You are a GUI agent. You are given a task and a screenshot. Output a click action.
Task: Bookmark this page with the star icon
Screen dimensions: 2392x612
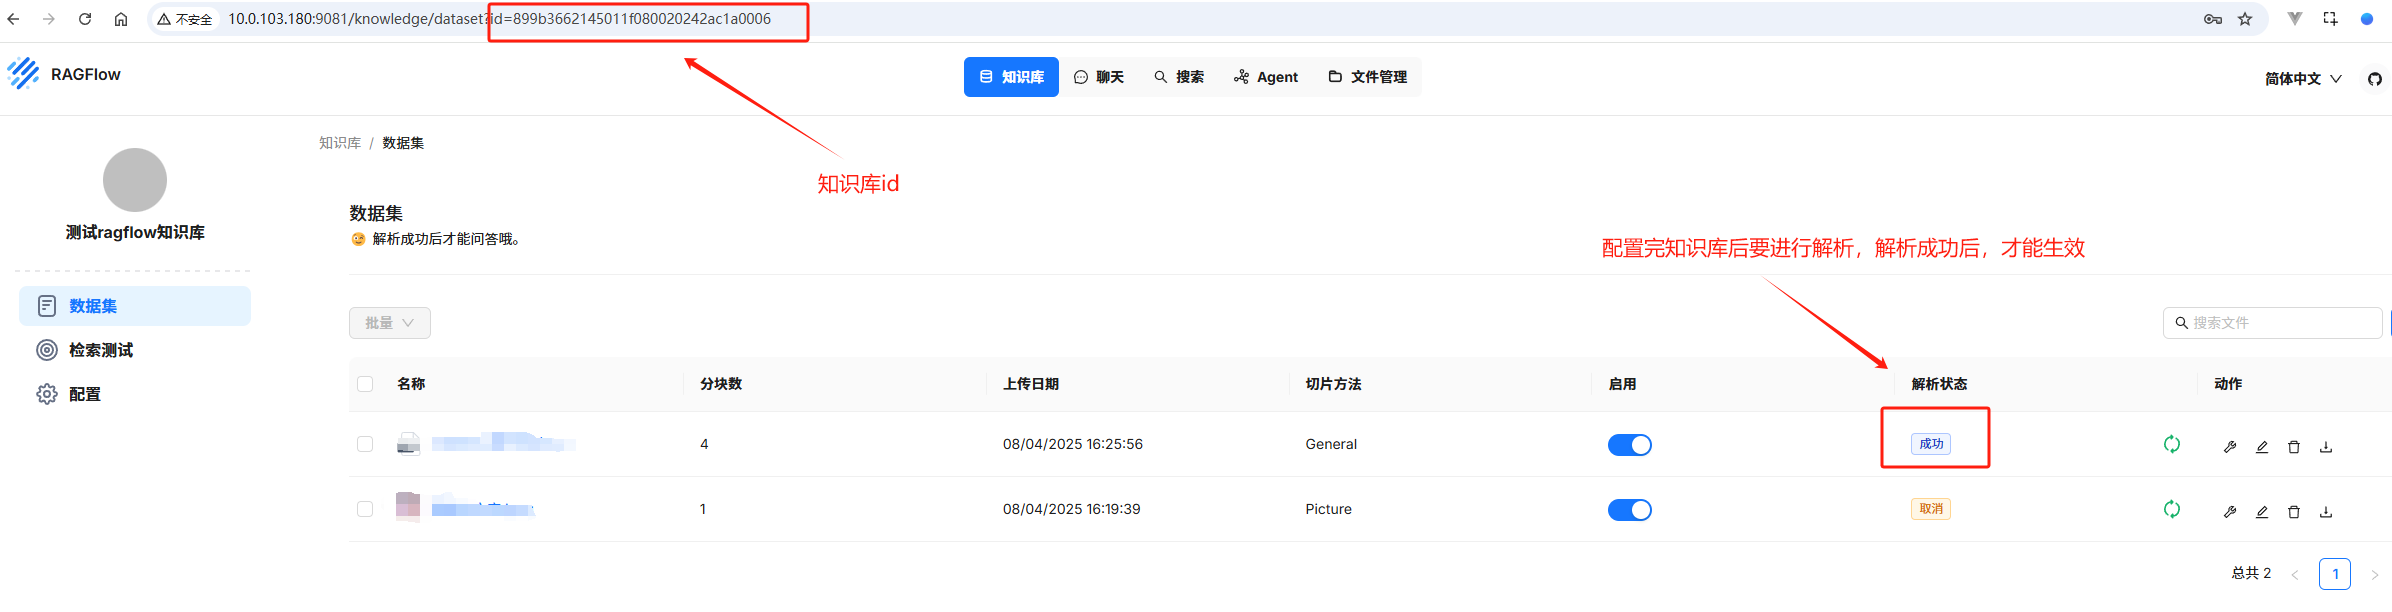coord(2245,19)
